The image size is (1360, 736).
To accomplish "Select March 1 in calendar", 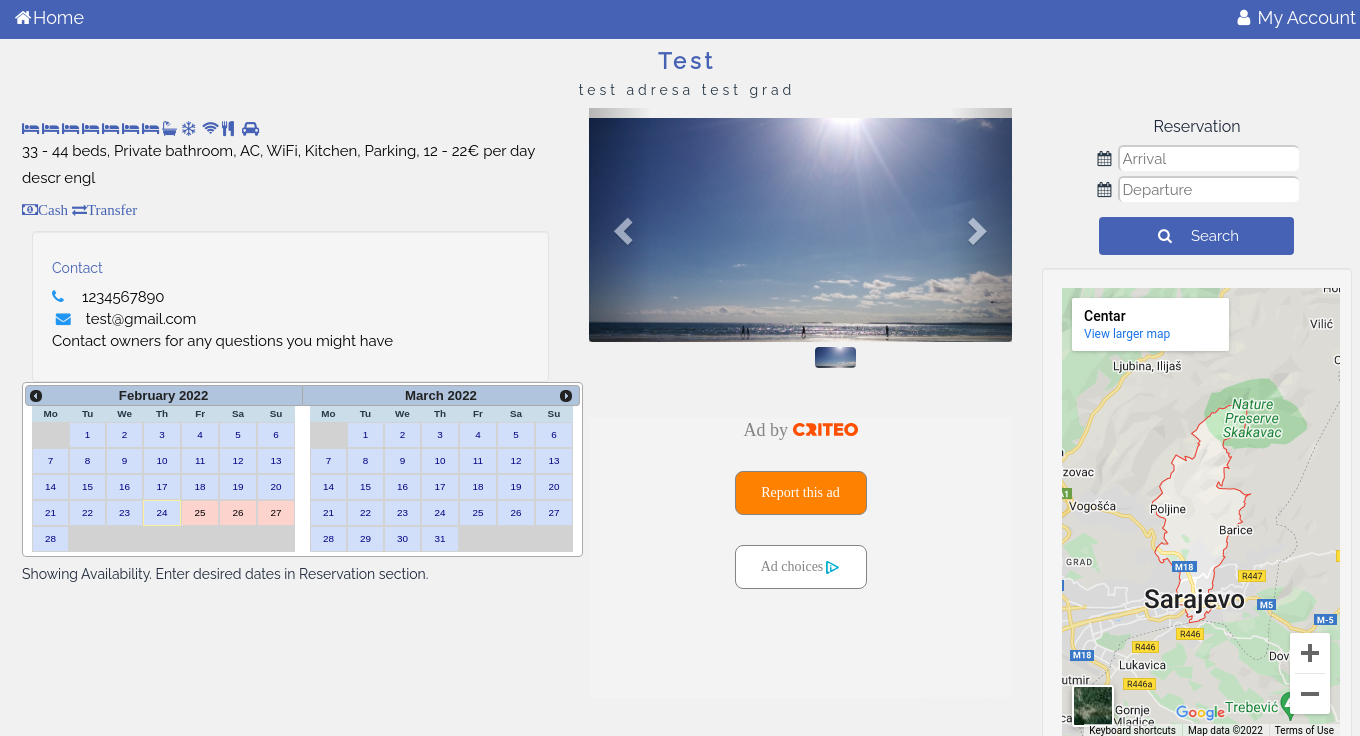I will pyautogui.click(x=365, y=435).
